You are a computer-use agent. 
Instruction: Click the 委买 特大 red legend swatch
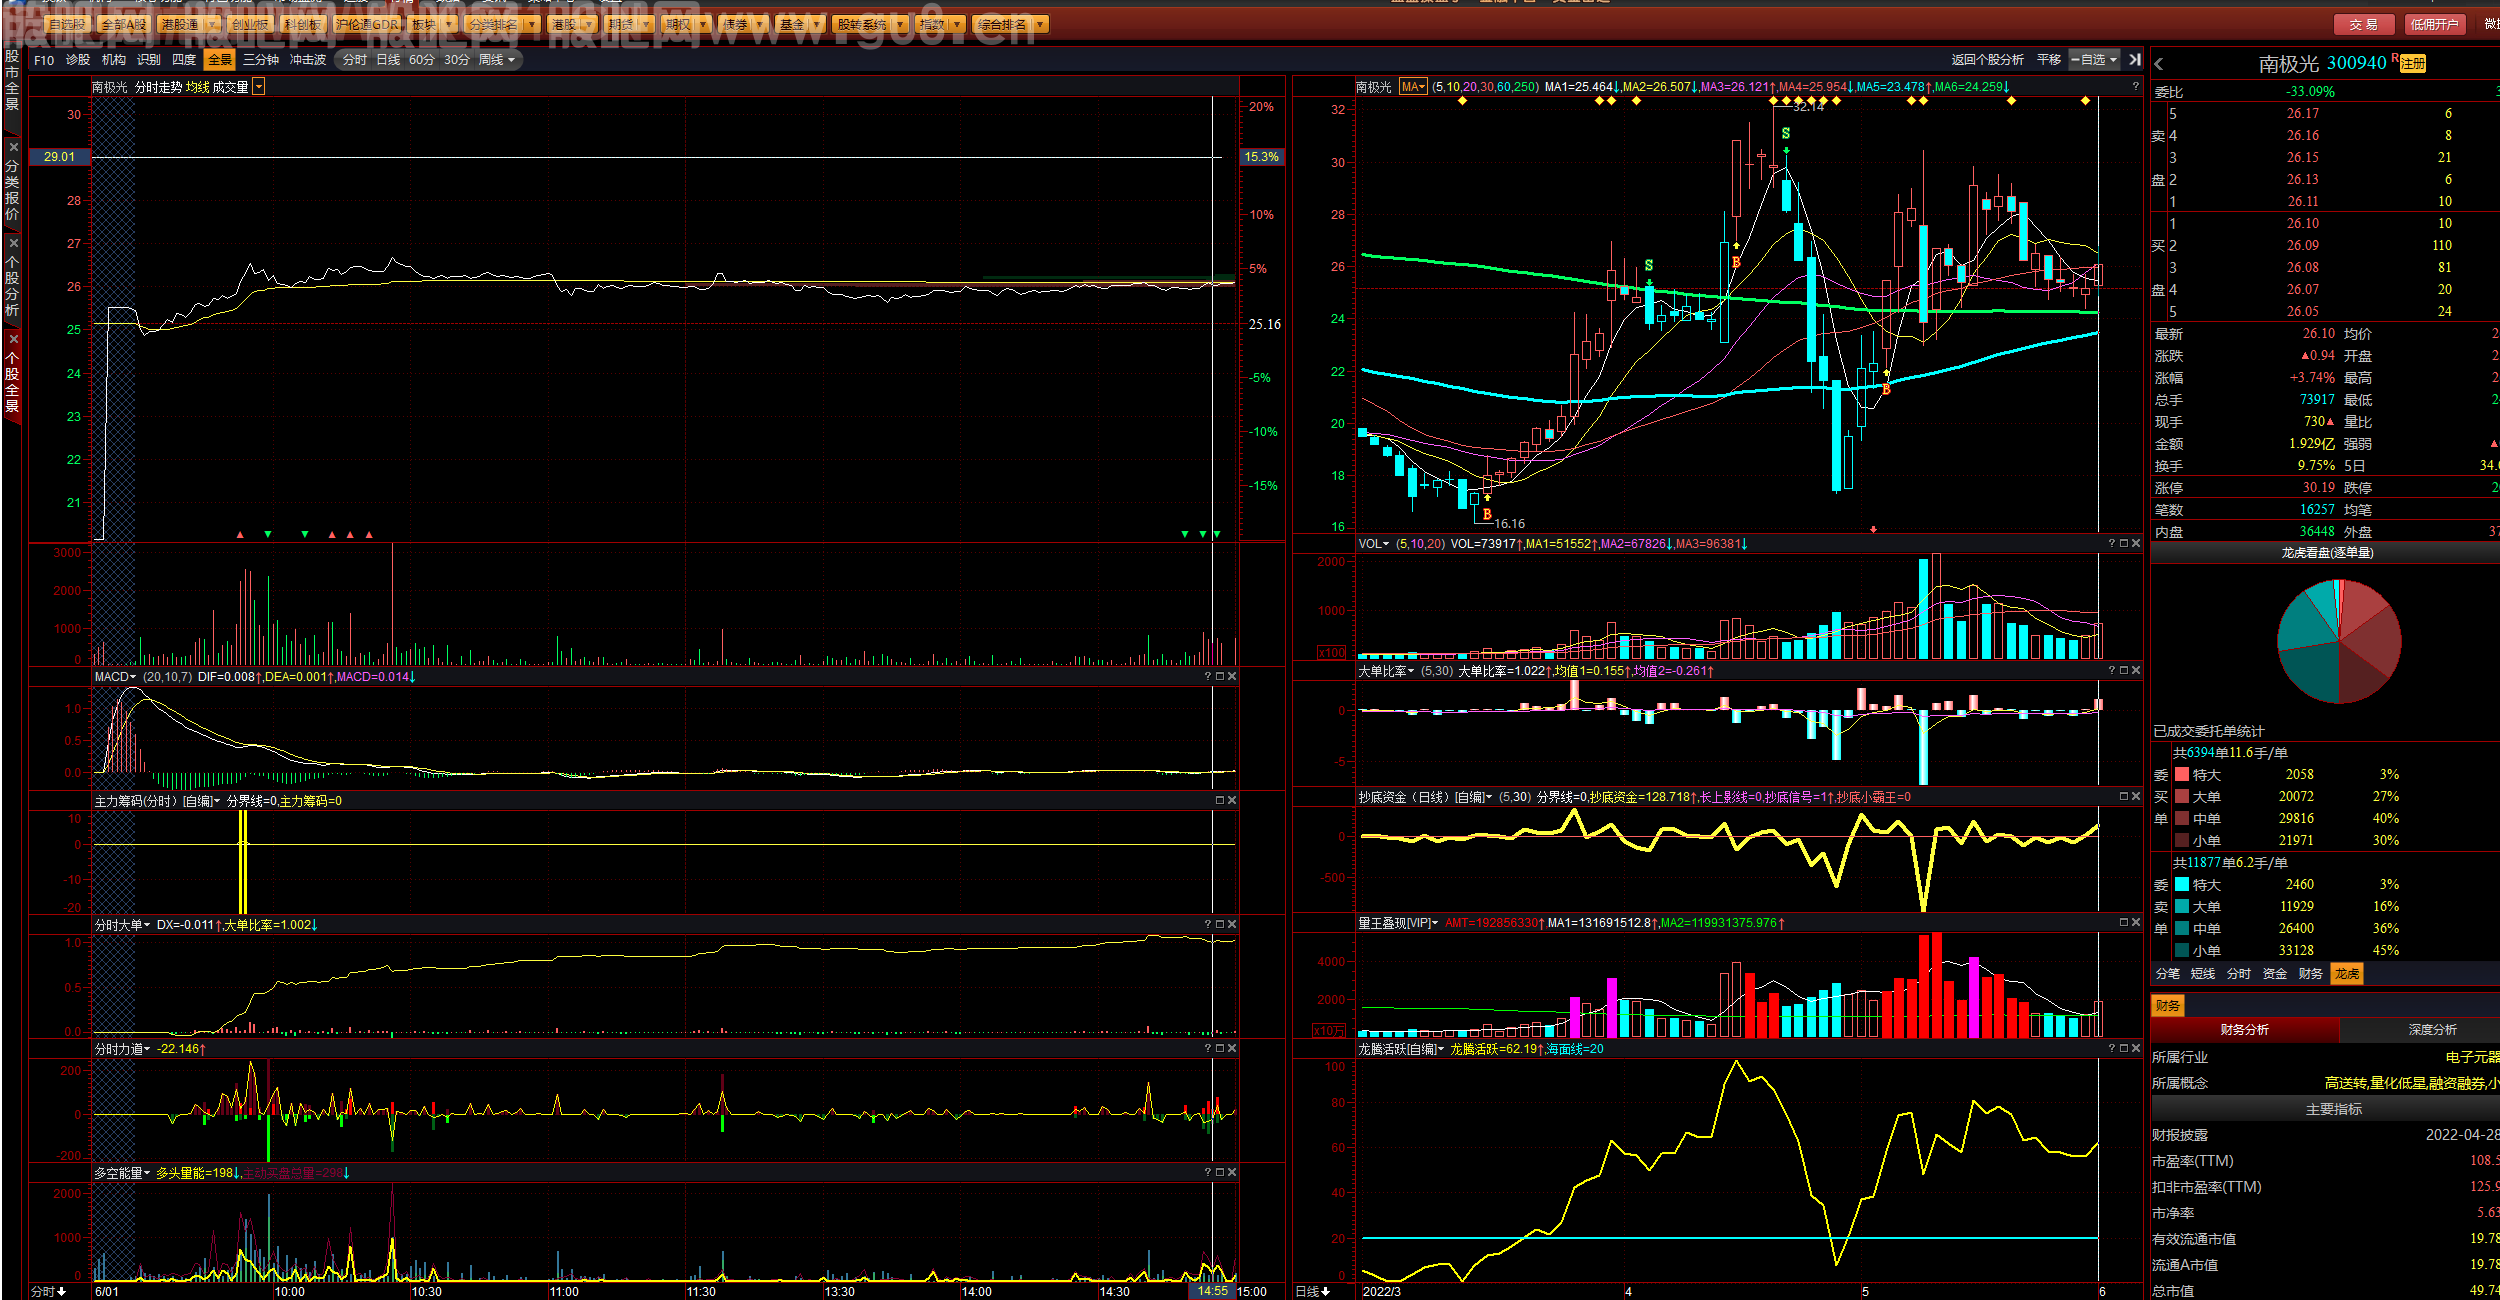[2182, 775]
